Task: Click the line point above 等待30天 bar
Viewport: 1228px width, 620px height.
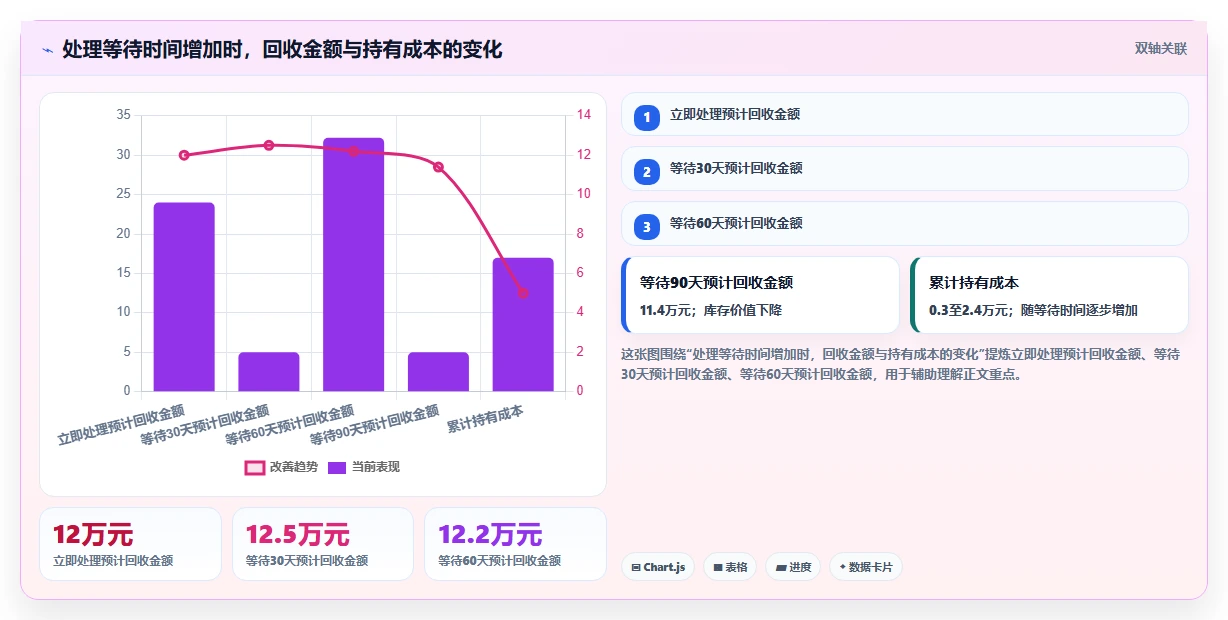Action: 269,145
